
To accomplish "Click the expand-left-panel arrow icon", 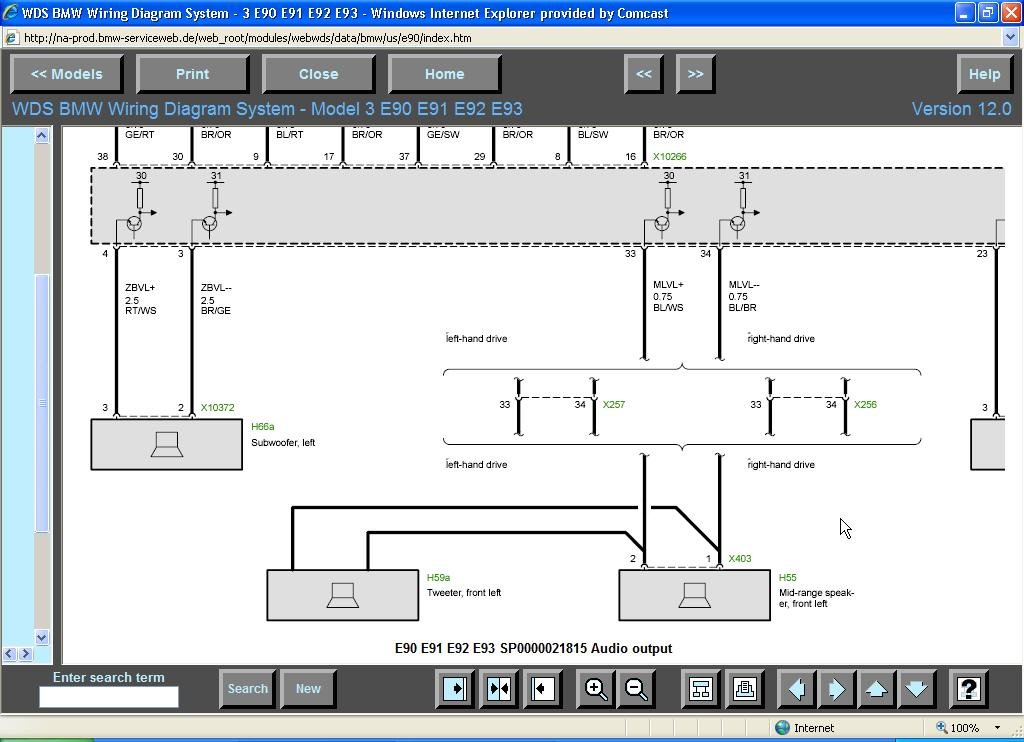I will pyautogui.click(x=455, y=688).
